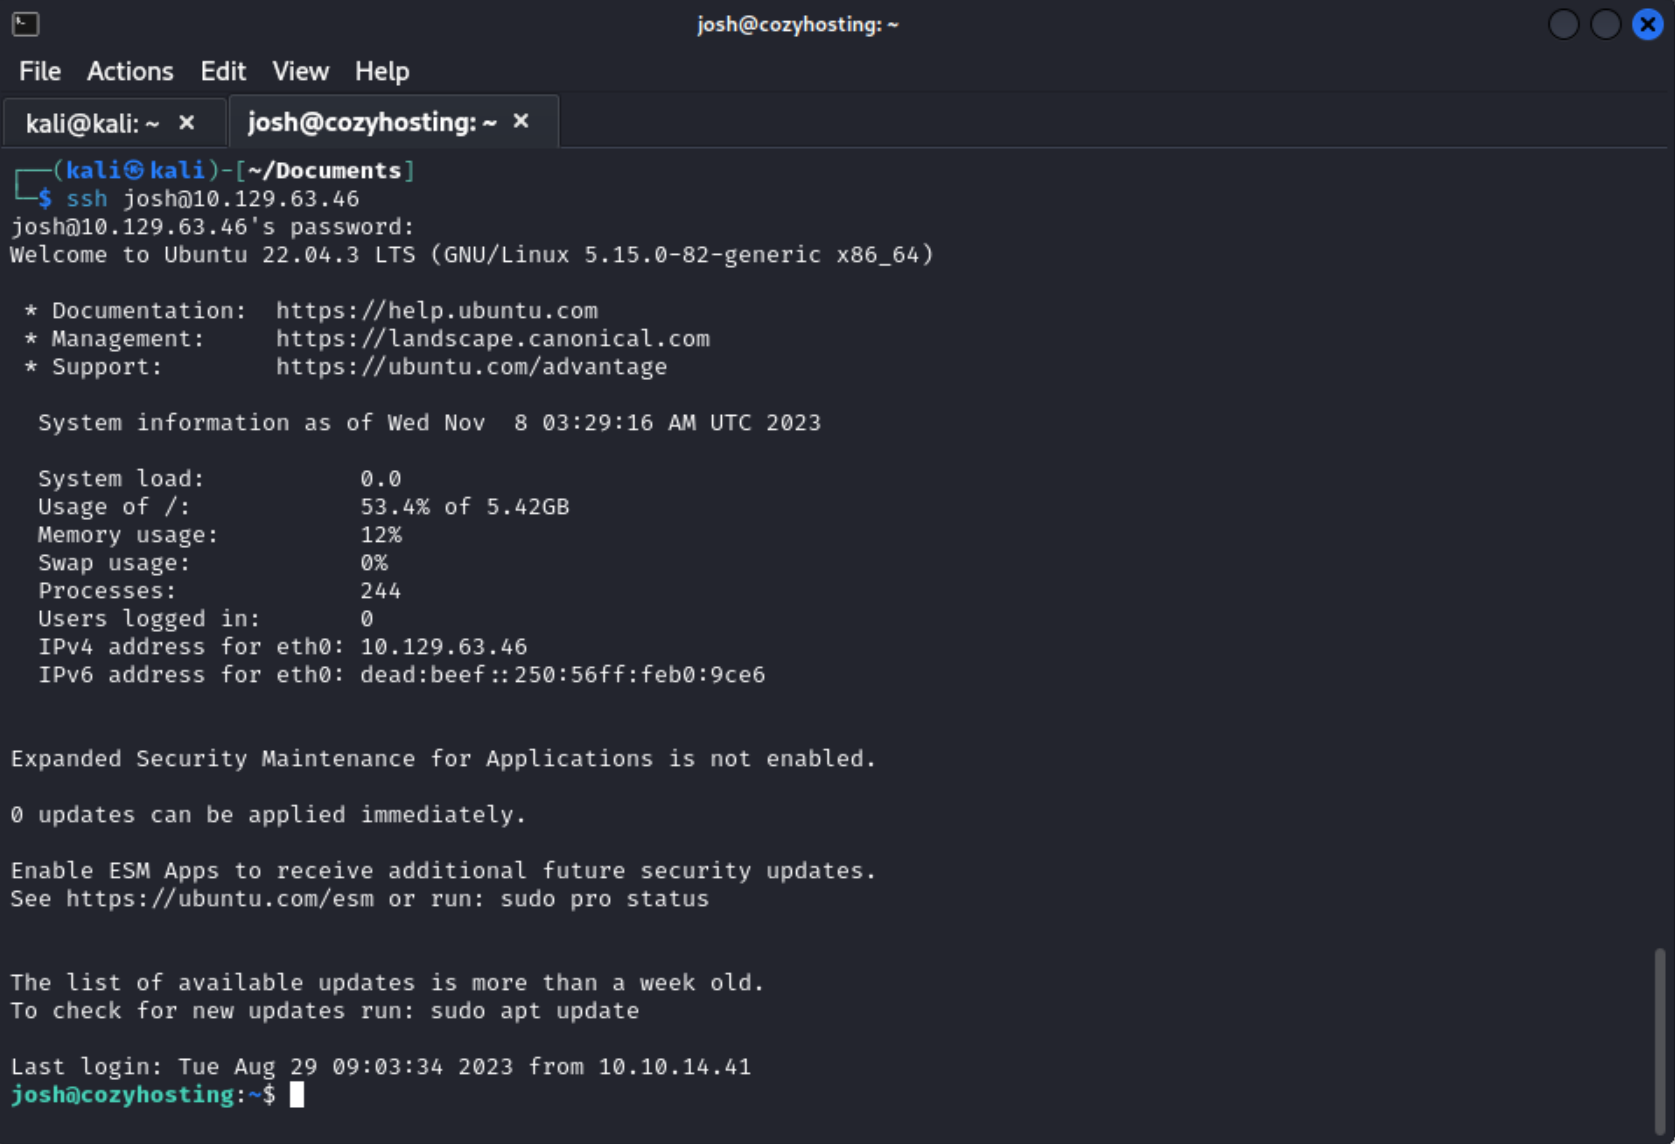Open the View menu

click(x=300, y=71)
